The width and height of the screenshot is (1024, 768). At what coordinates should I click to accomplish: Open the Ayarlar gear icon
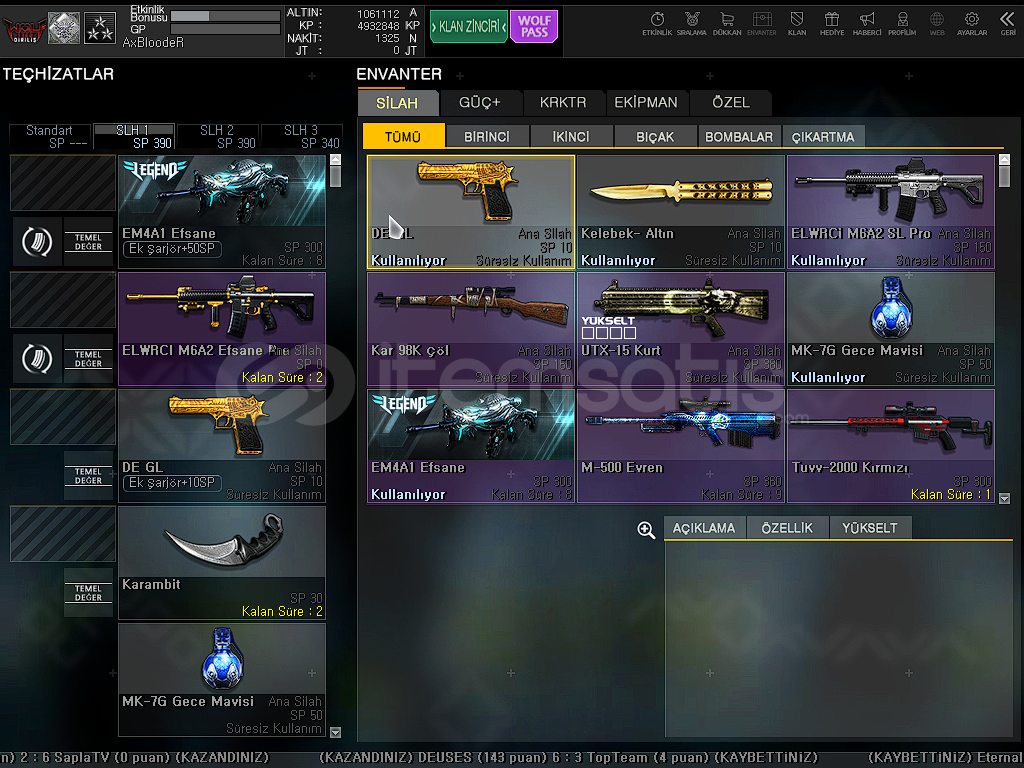[972, 24]
